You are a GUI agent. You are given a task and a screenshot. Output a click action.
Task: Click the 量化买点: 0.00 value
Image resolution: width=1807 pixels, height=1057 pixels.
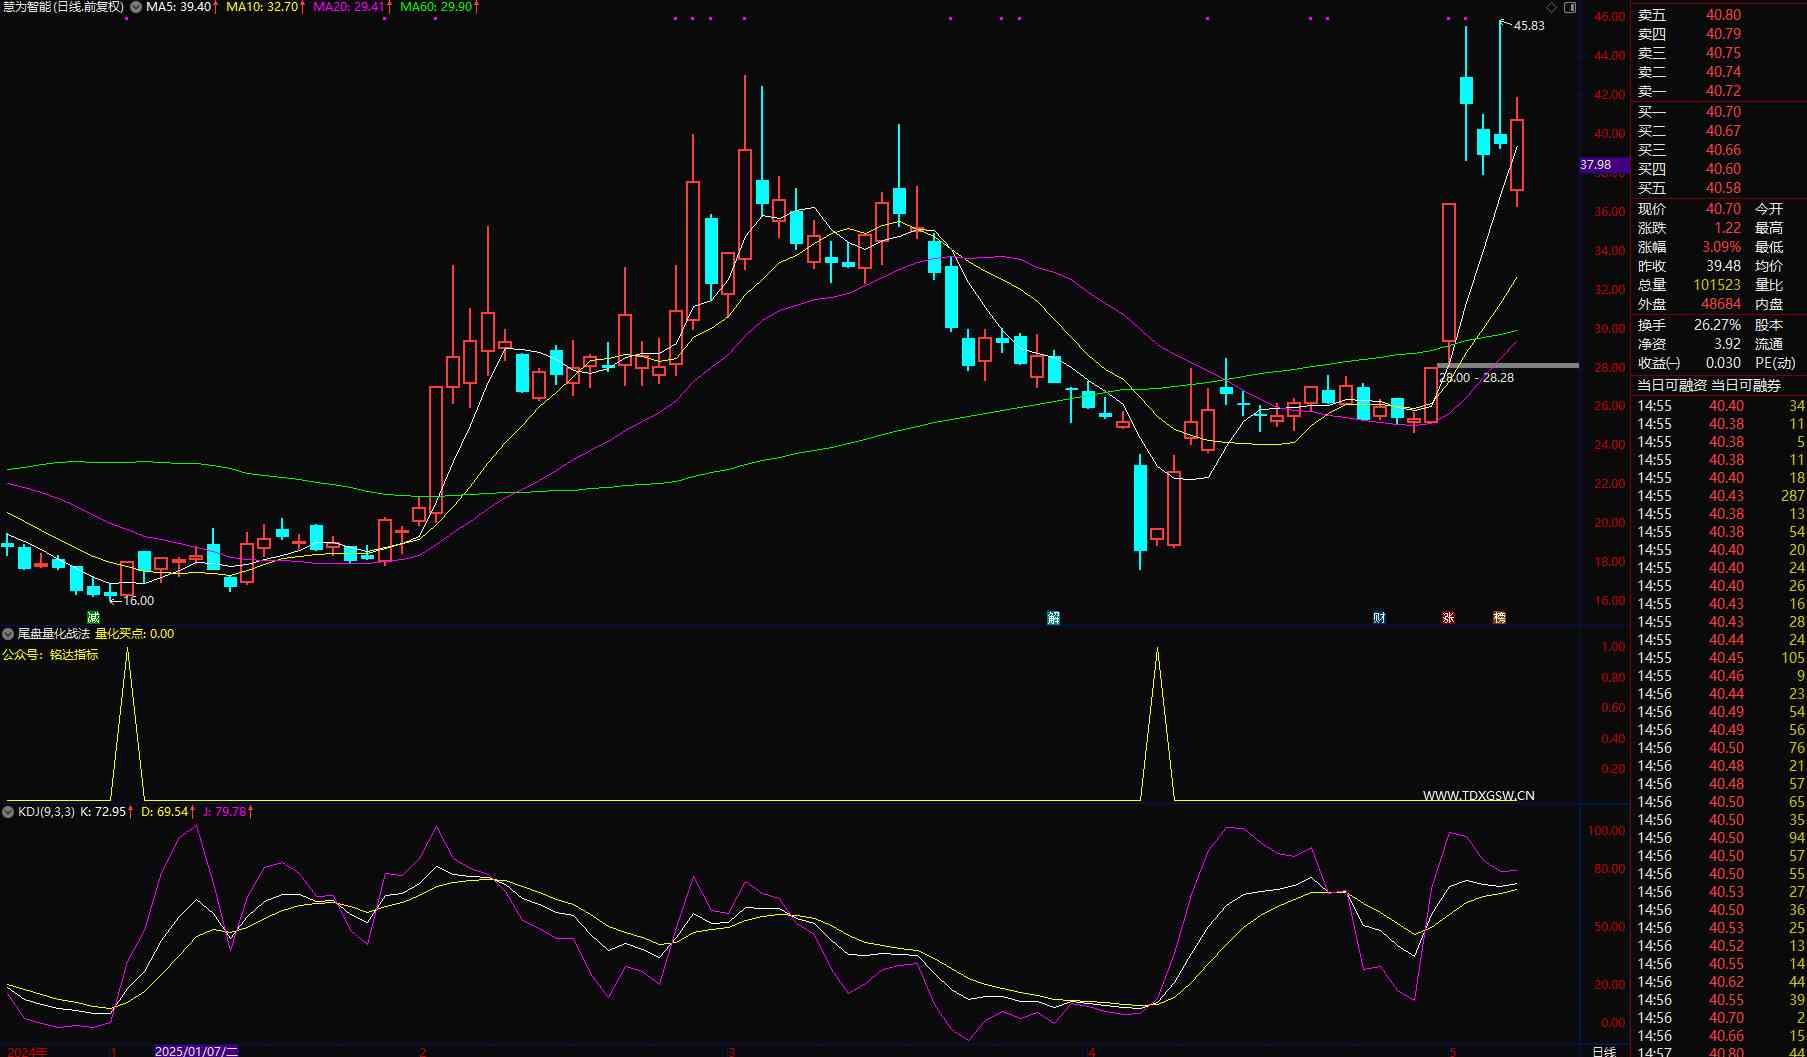pos(134,633)
